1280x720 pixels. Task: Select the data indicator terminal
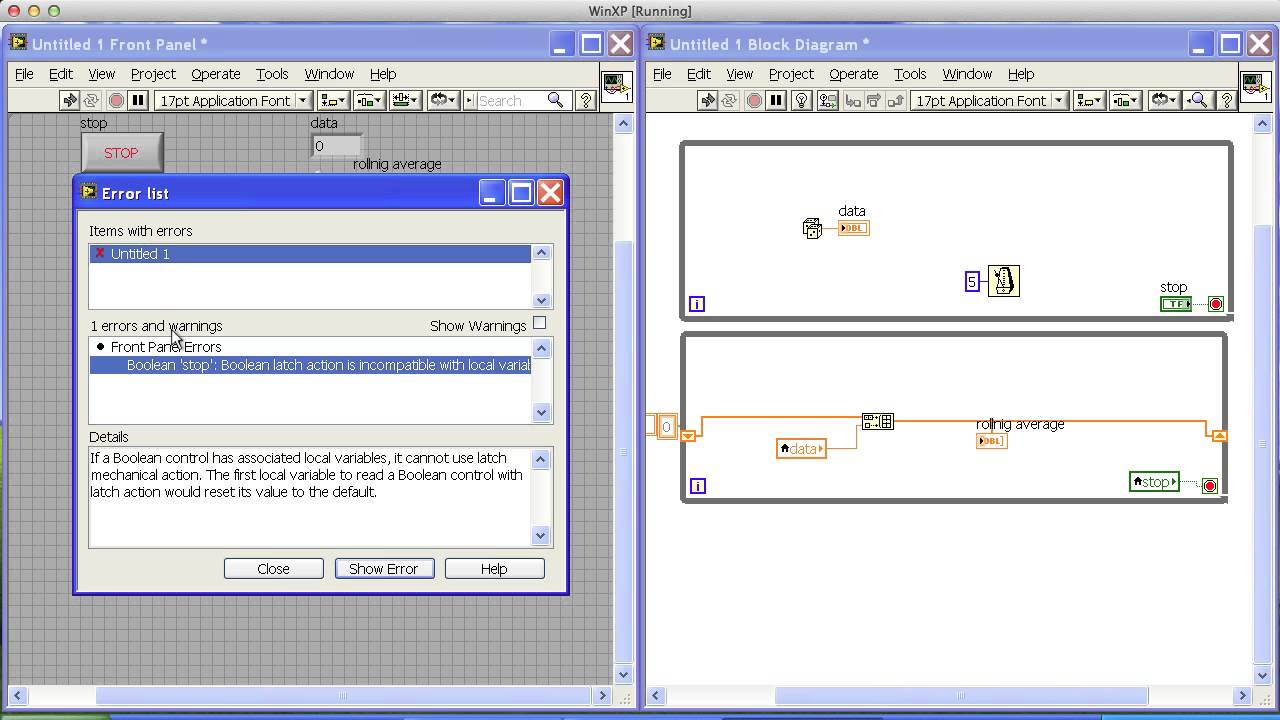point(854,228)
